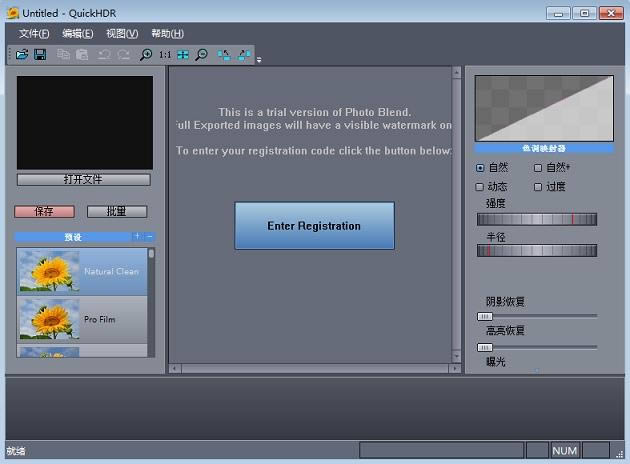The image size is (630, 464).
Task: Close the QuickHDR window
Action: point(611,13)
